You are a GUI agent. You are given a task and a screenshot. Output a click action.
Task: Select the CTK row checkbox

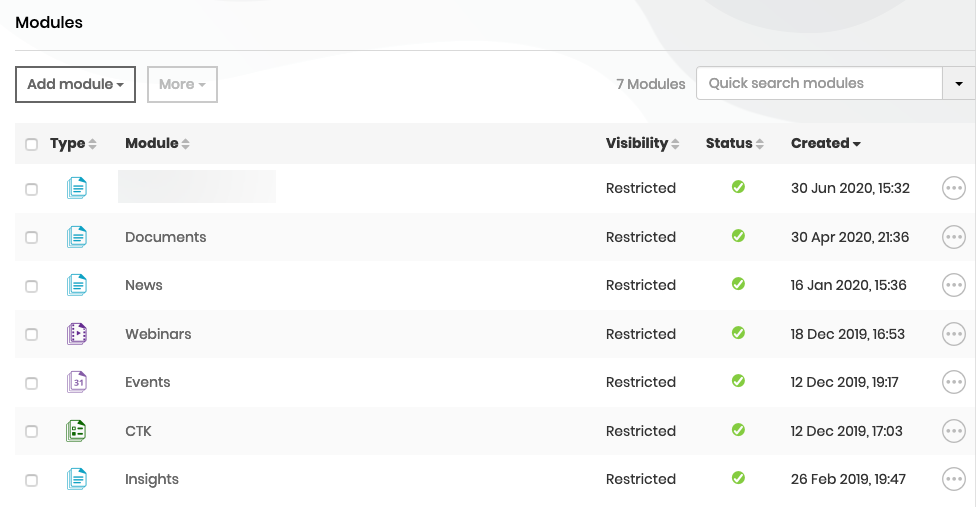[31, 432]
